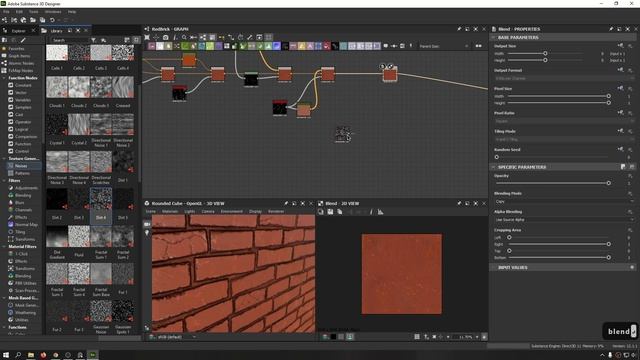Collapse the Material Filters tree group
Viewport: 640px width, 360px height.
click(x=4, y=247)
